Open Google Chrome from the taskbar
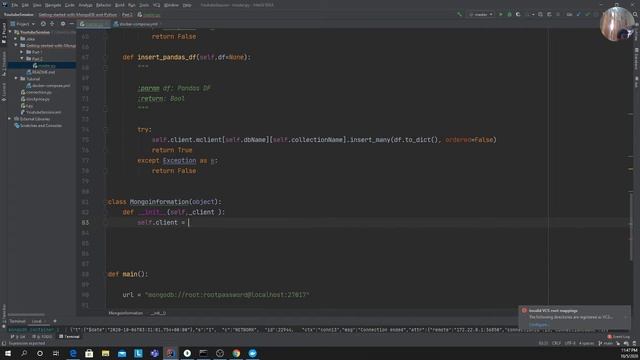 coord(236,353)
